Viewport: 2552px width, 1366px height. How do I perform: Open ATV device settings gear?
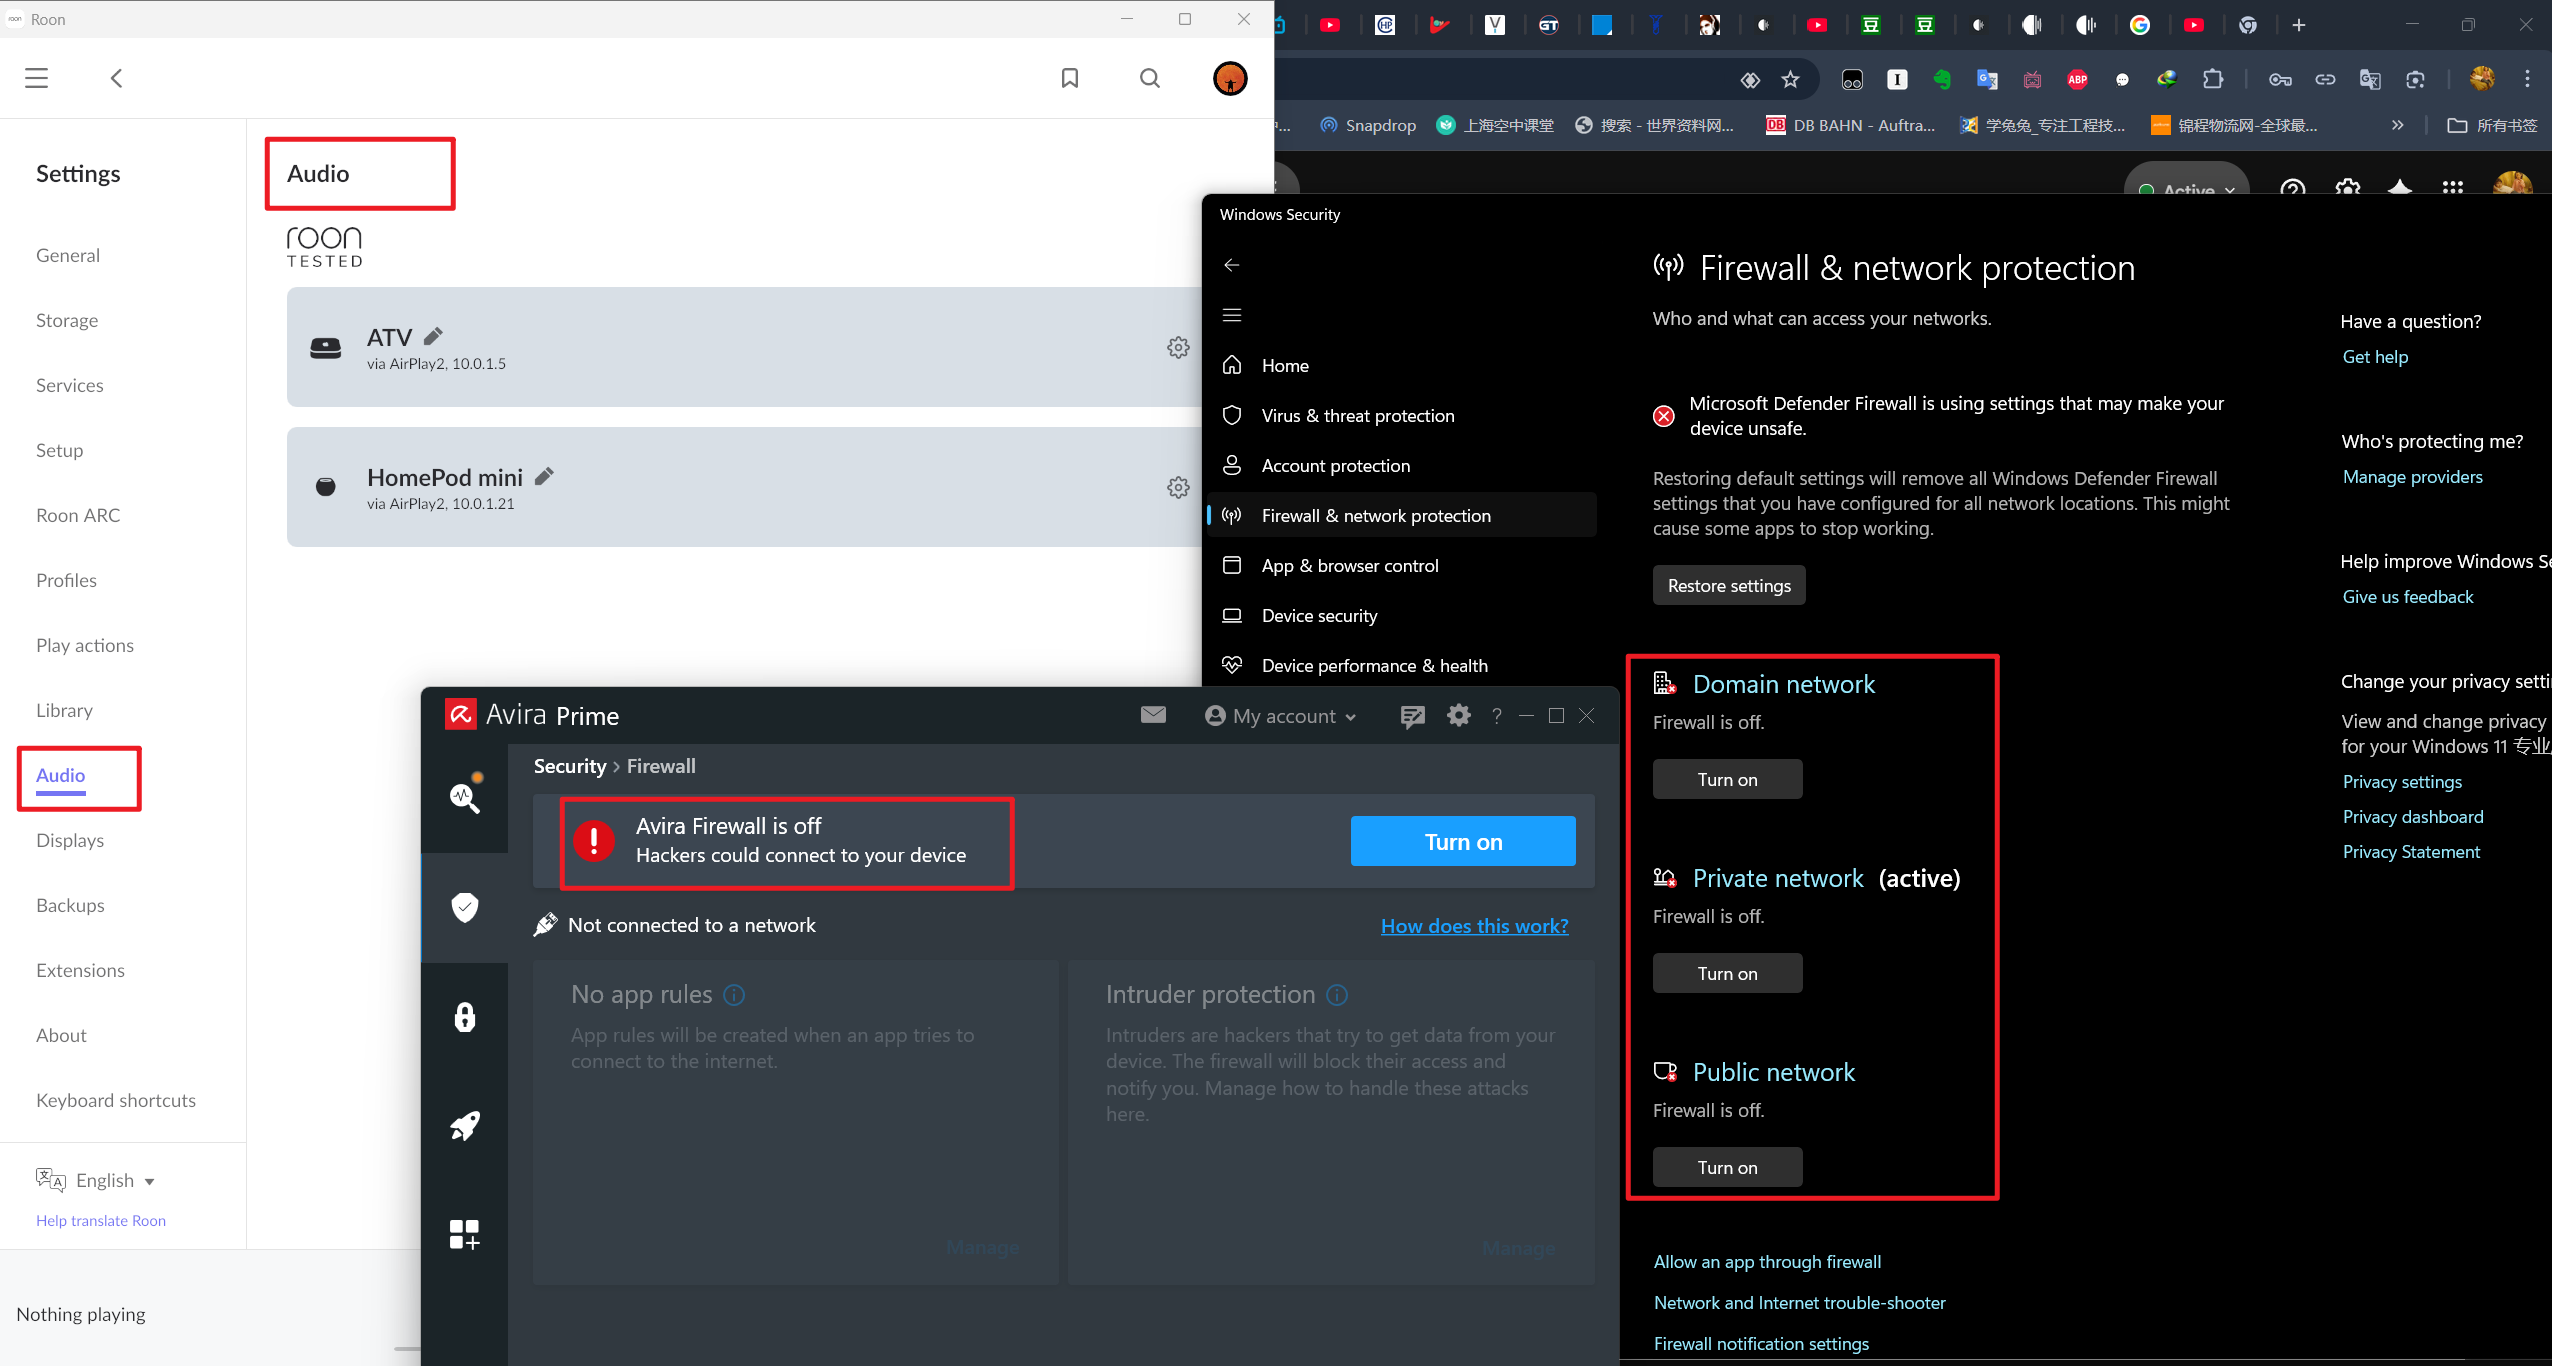coord(1178,347)
